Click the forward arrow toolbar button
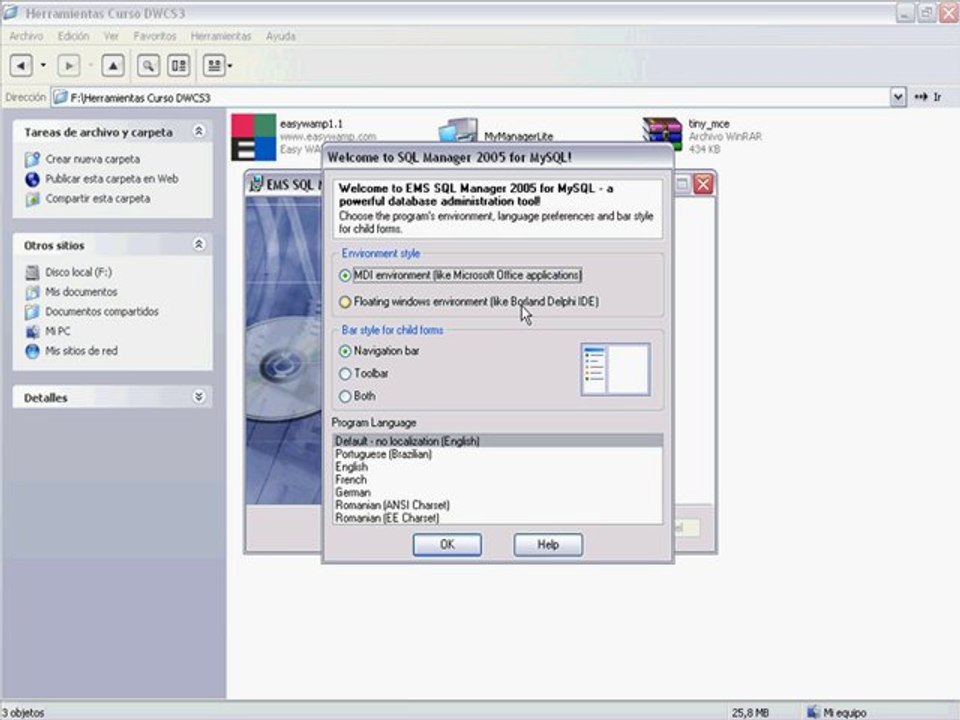The width and height of the screenshot is (960, 720). [x=69, y=66]
